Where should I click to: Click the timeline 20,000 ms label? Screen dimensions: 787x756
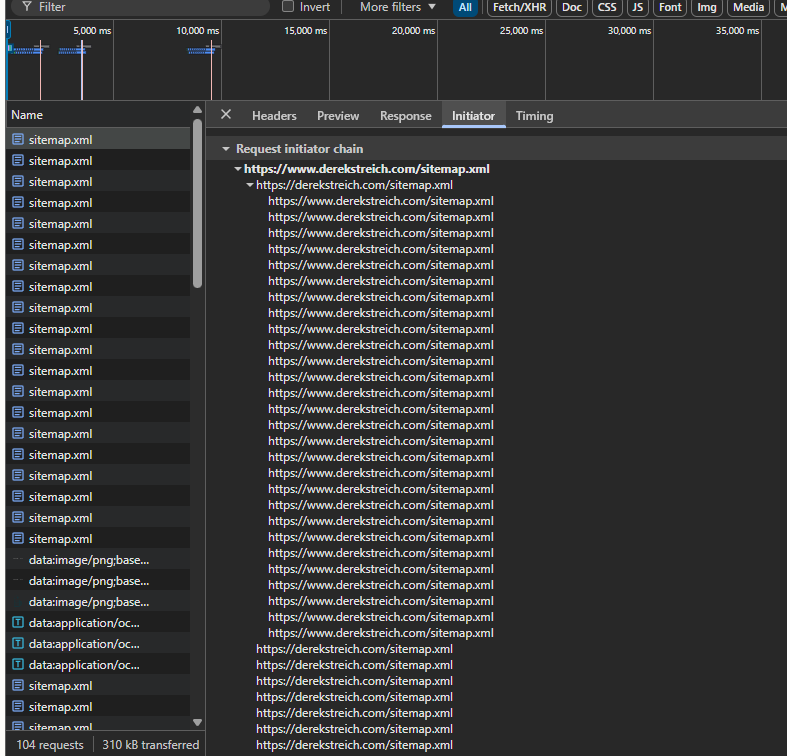coord(413,31)
